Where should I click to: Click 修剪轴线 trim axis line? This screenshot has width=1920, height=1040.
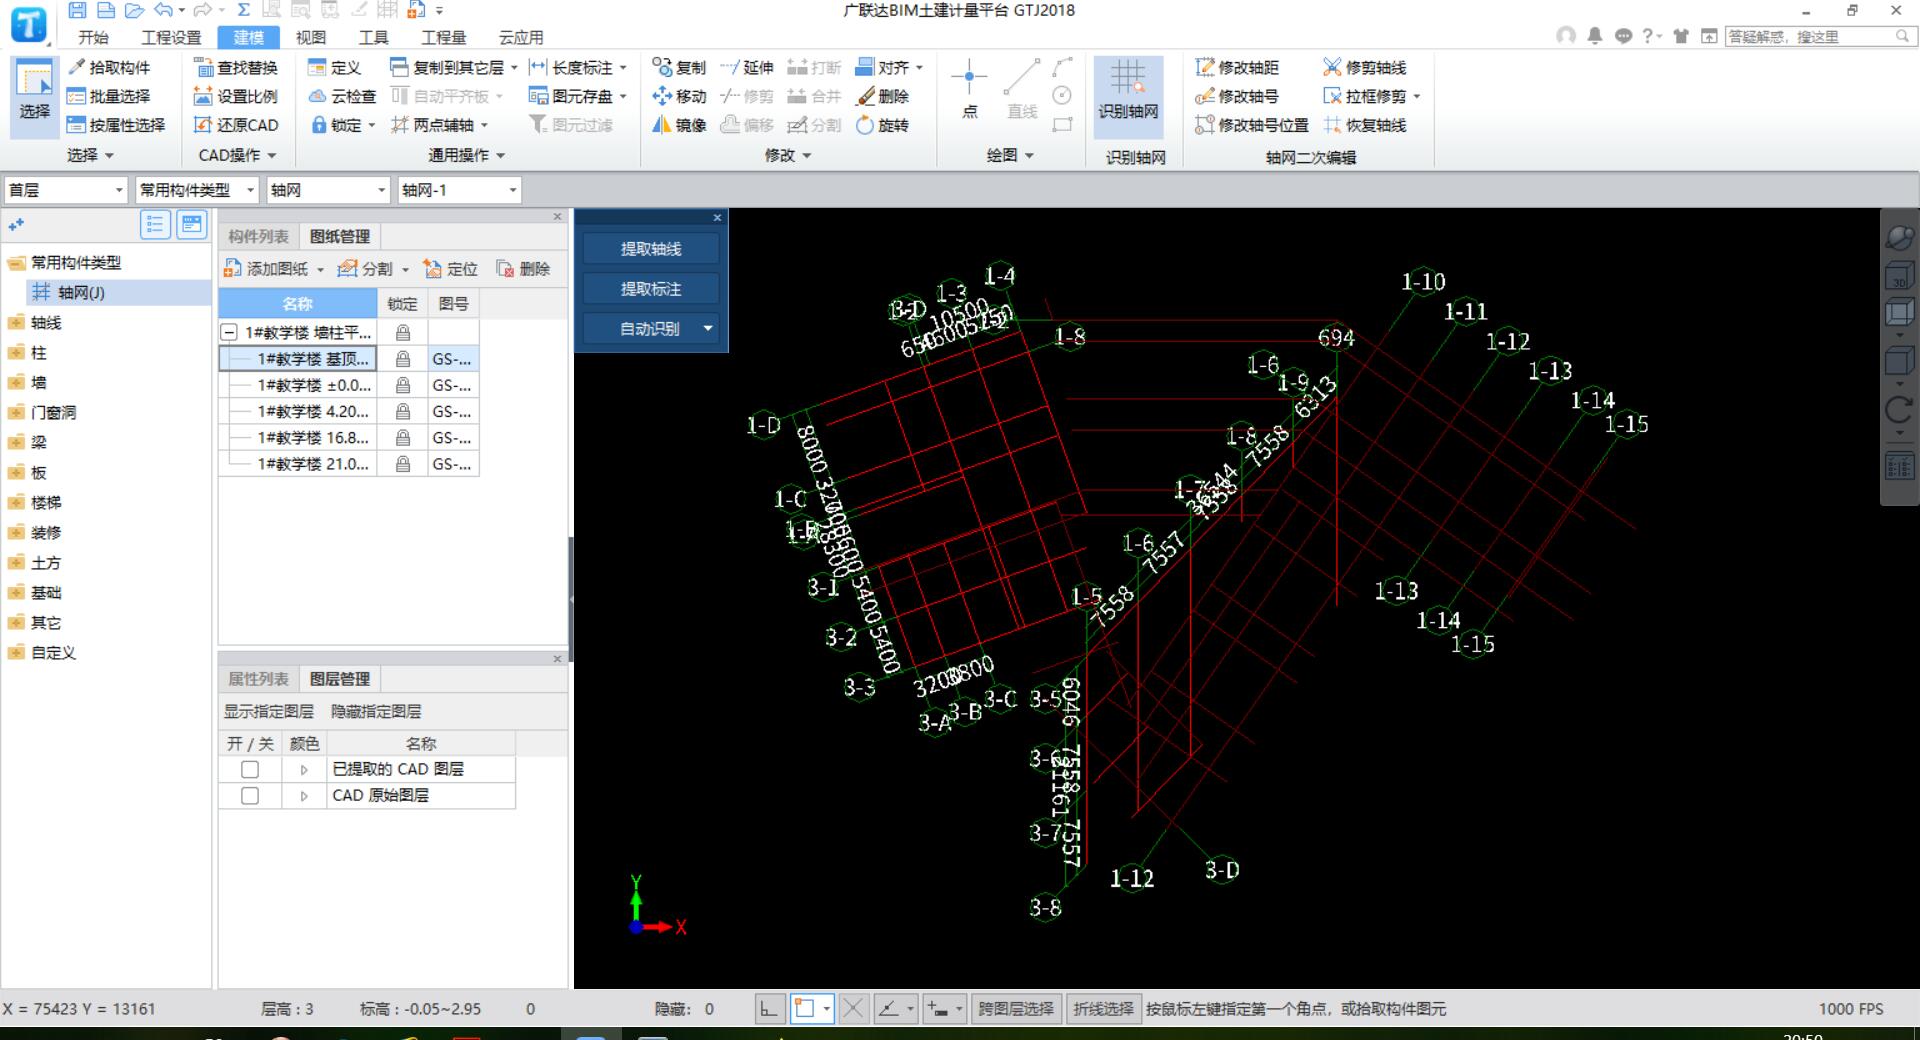pyautogui.click(x=1364, y=68)
